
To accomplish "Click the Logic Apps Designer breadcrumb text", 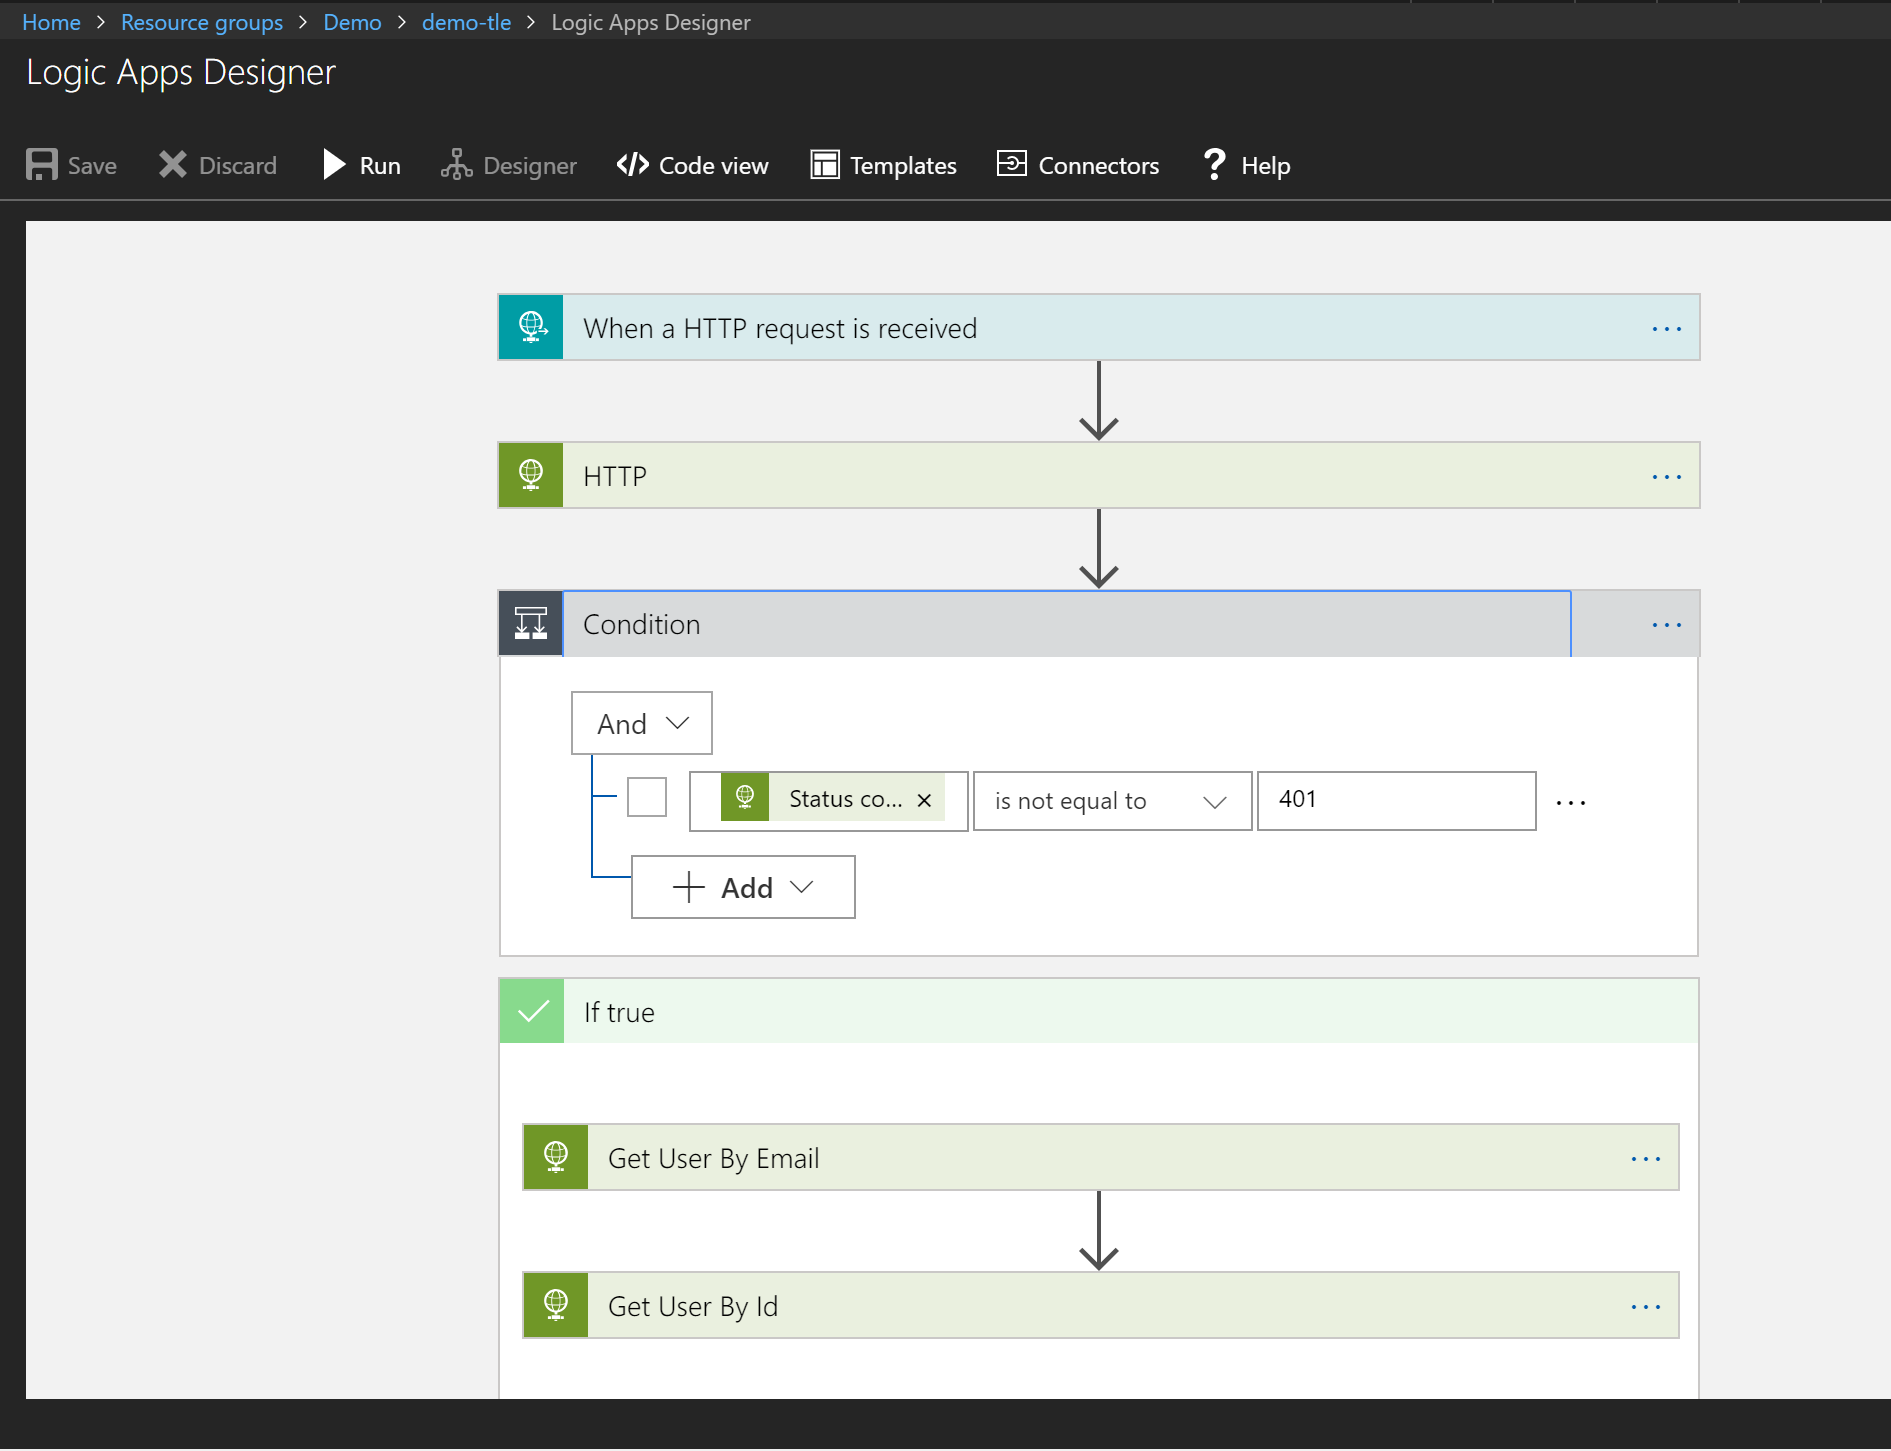I will click(651, 22).
